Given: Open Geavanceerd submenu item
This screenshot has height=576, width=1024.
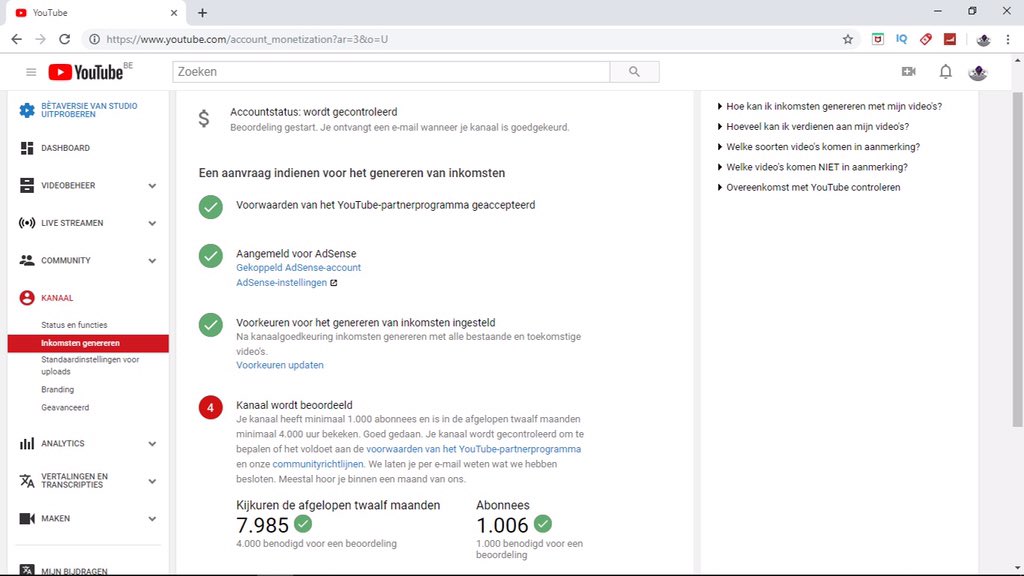Looking at the screenshot, I should [65, 408].
